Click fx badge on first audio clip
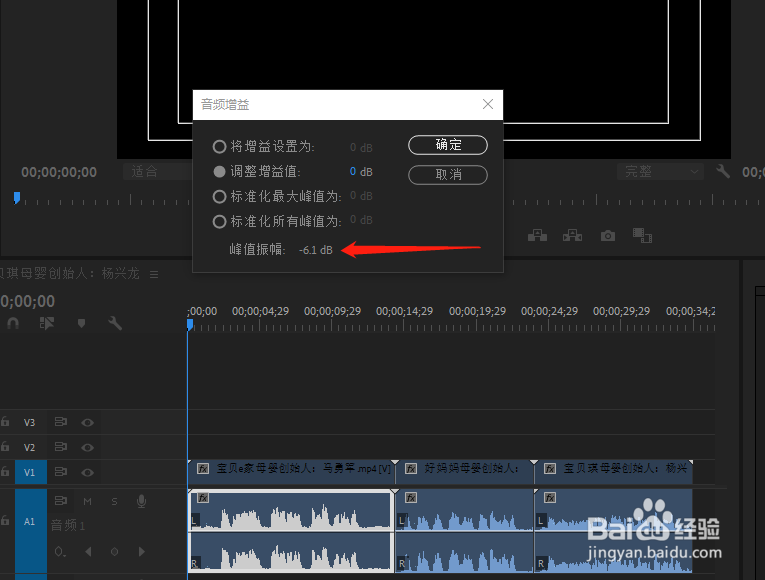Viewport: 765px width, 580px height. click(x=203, y=498)
